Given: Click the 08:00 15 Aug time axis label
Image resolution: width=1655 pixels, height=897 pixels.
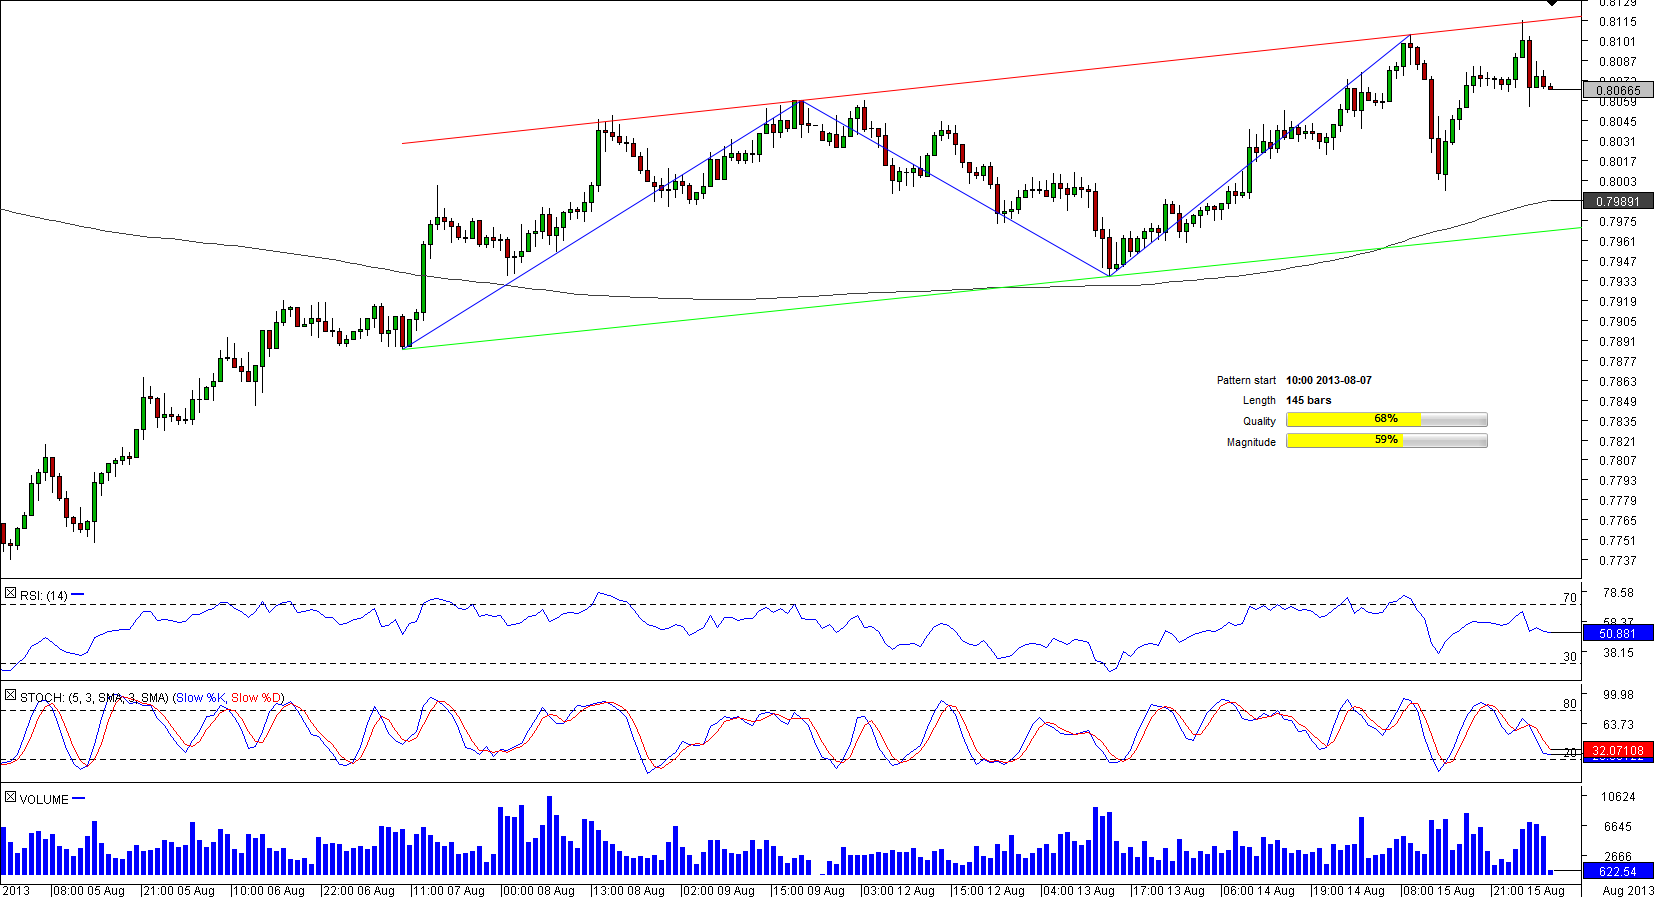Looking at the screenshot, I should [1438, 891].
